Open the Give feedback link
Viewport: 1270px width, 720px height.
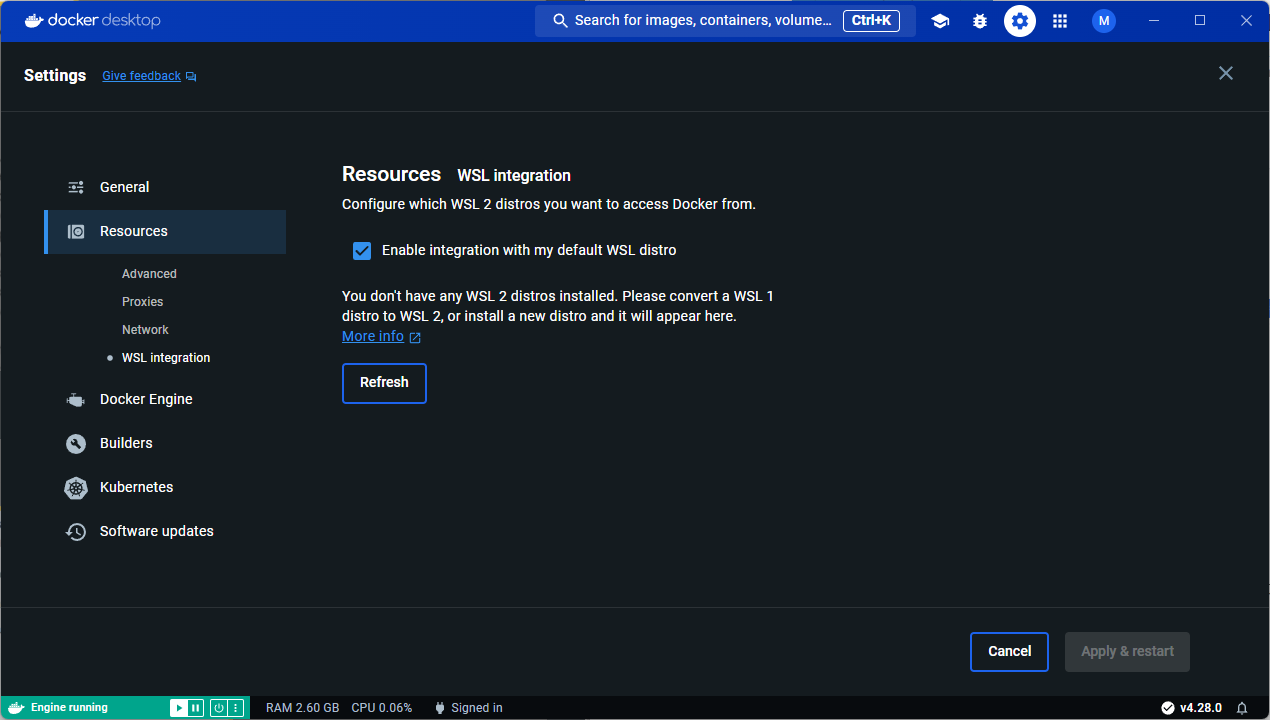[x=141, y=76]
